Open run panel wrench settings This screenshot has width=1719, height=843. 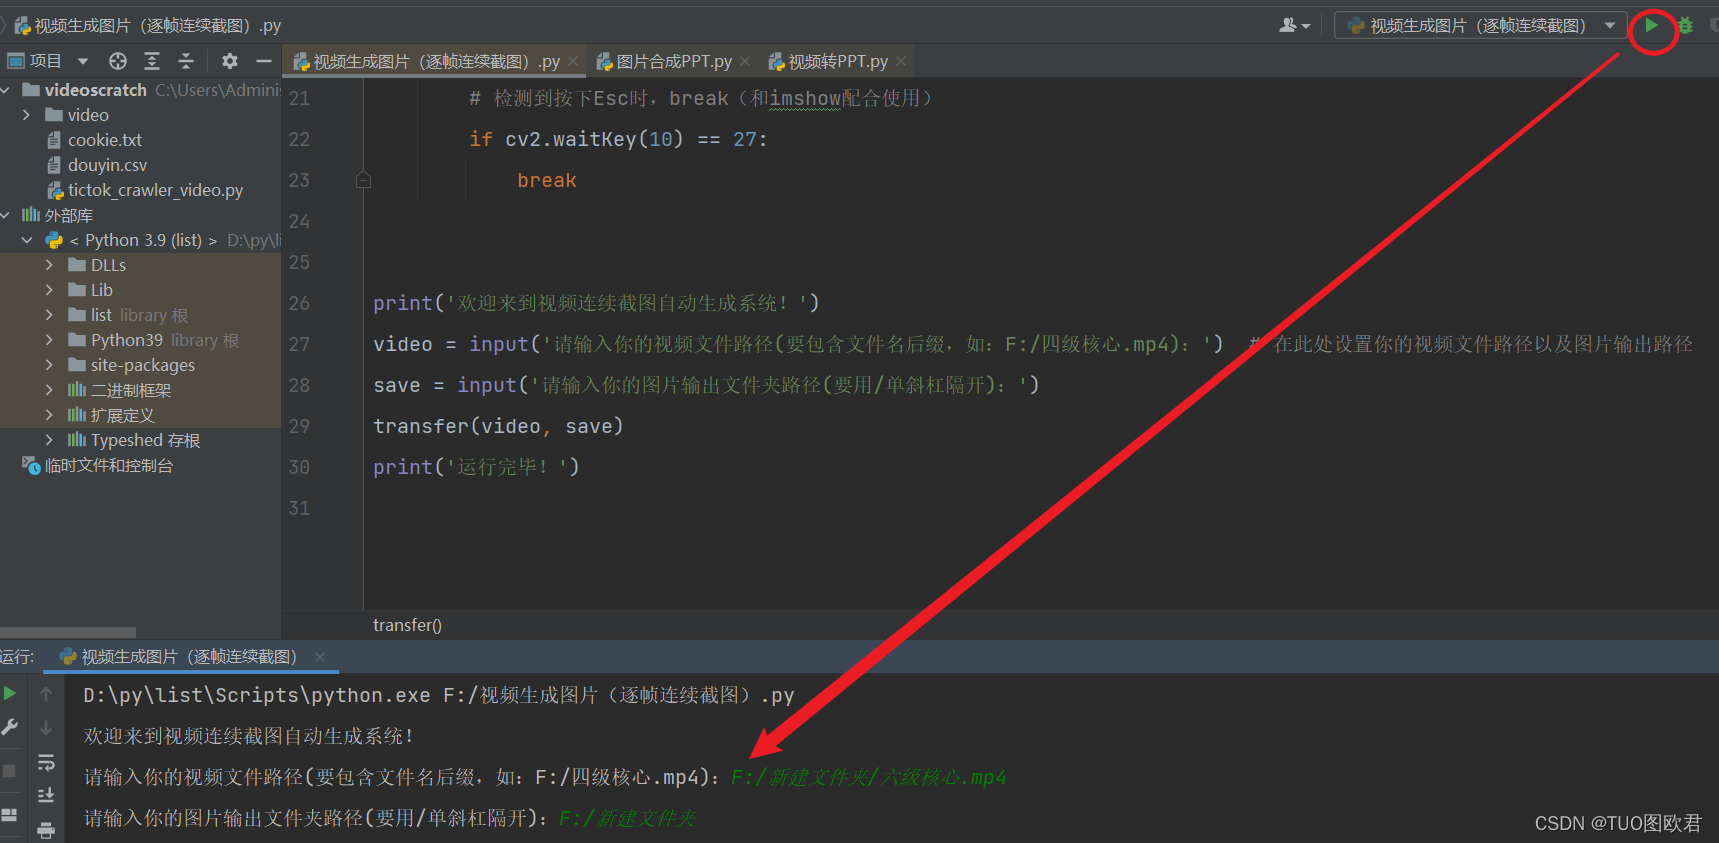click(x=9, y=727)
